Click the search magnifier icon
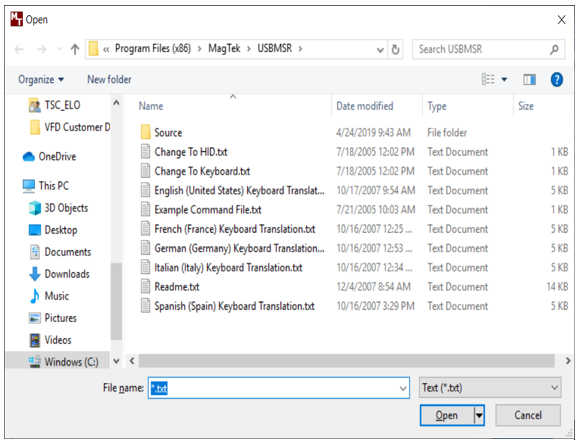Screen dimensions: 581x442 coord(554,49)
